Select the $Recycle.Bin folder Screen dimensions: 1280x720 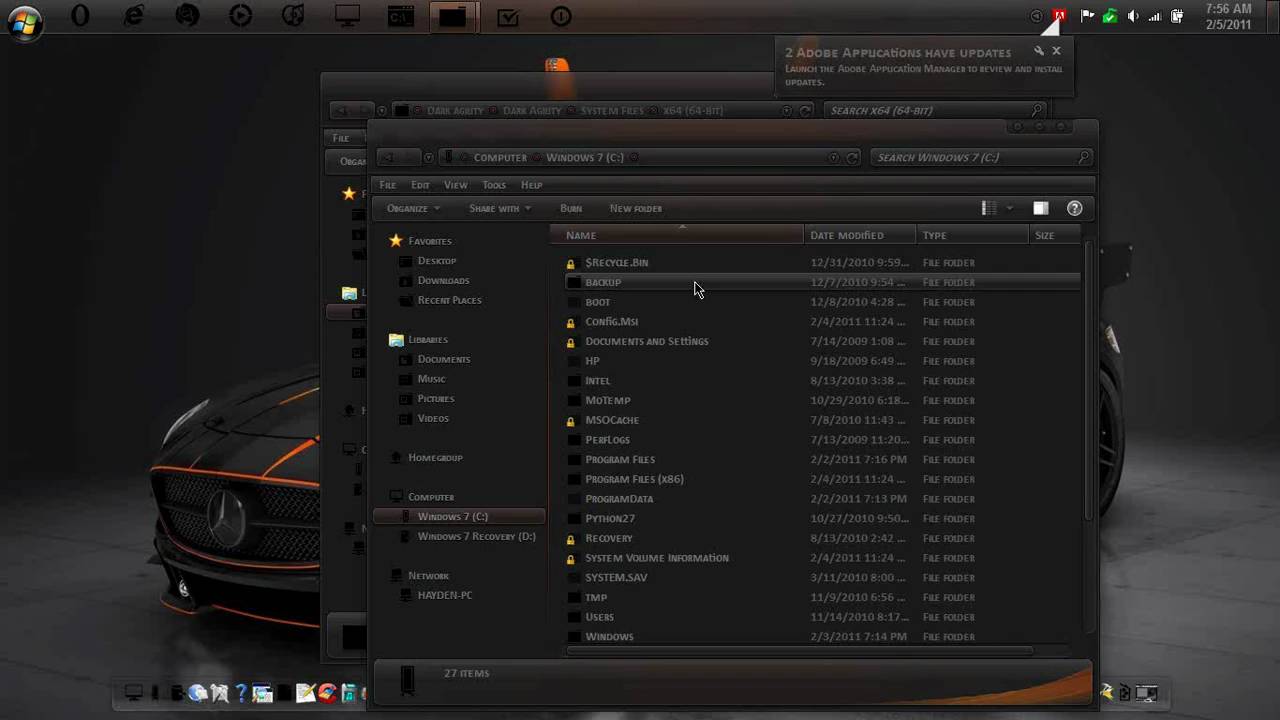click(x=616, y=262)
